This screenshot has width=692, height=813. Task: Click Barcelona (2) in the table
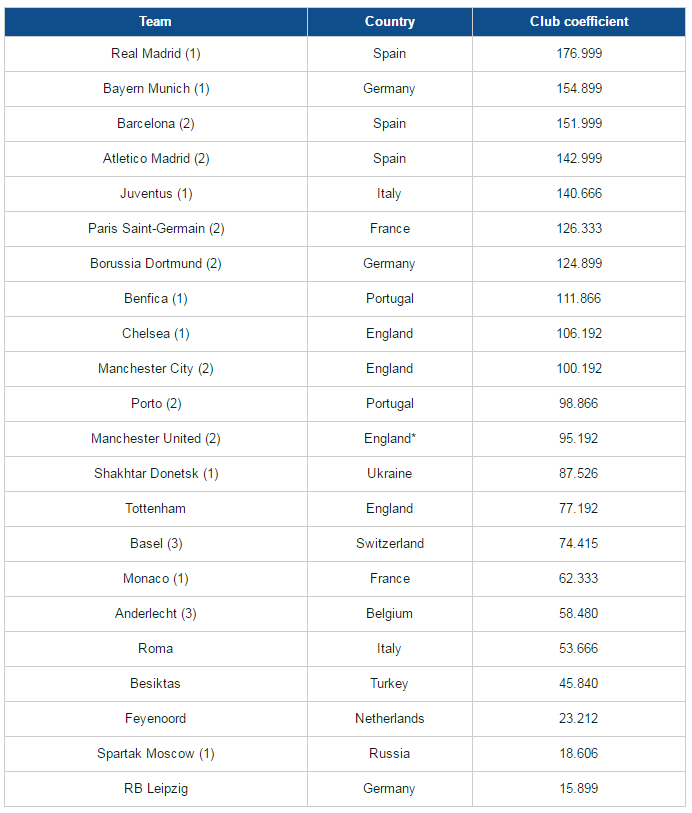pos(156,123)
